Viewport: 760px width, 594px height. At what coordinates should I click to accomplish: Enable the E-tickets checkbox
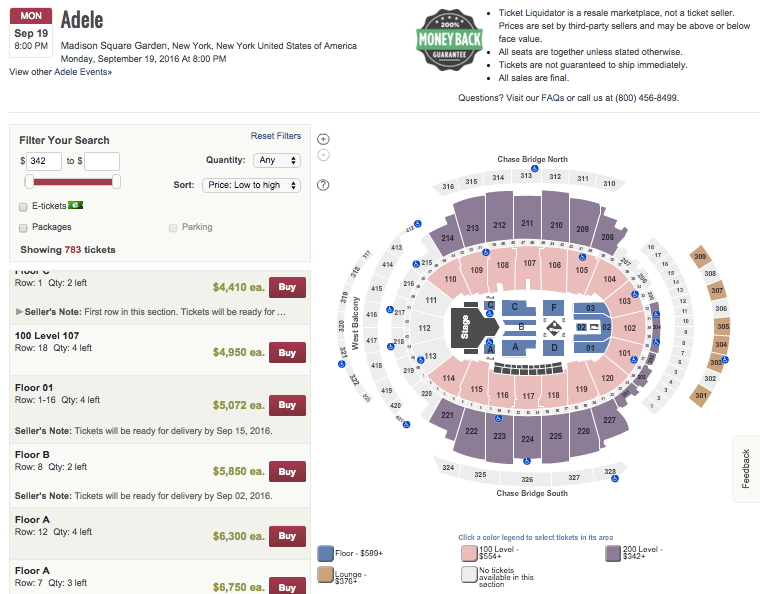23,206
